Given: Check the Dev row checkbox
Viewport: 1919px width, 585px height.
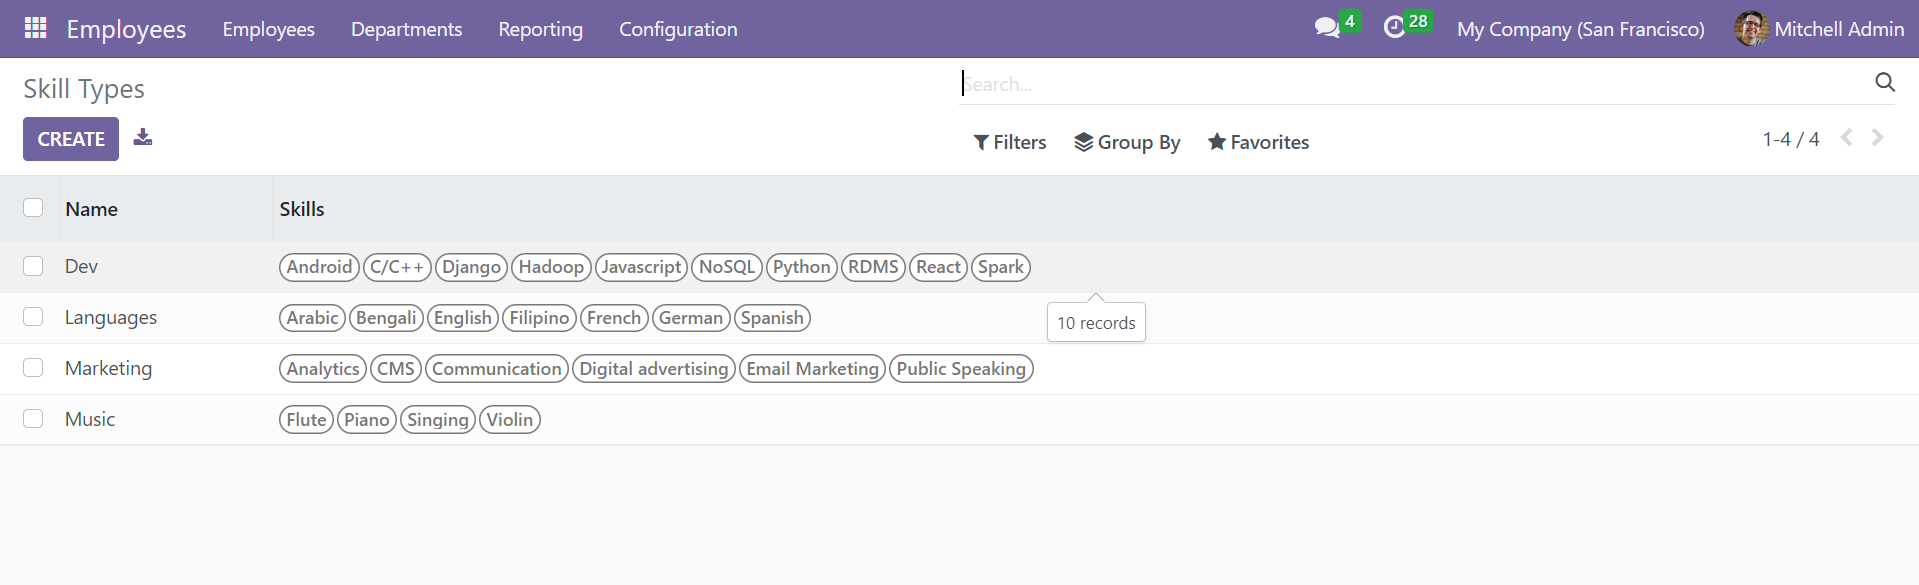Looking at the screenshot, I should (33, 266).
